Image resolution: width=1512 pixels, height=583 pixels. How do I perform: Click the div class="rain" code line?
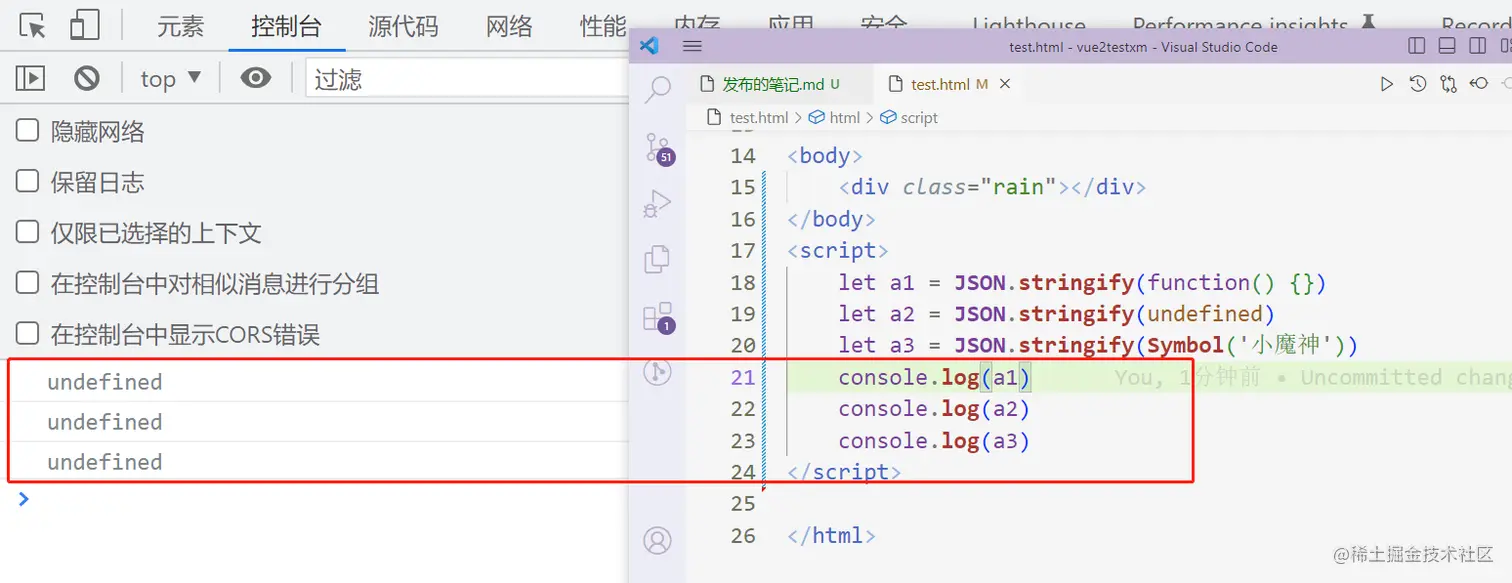pyautogui.click(x=992, y=186)
